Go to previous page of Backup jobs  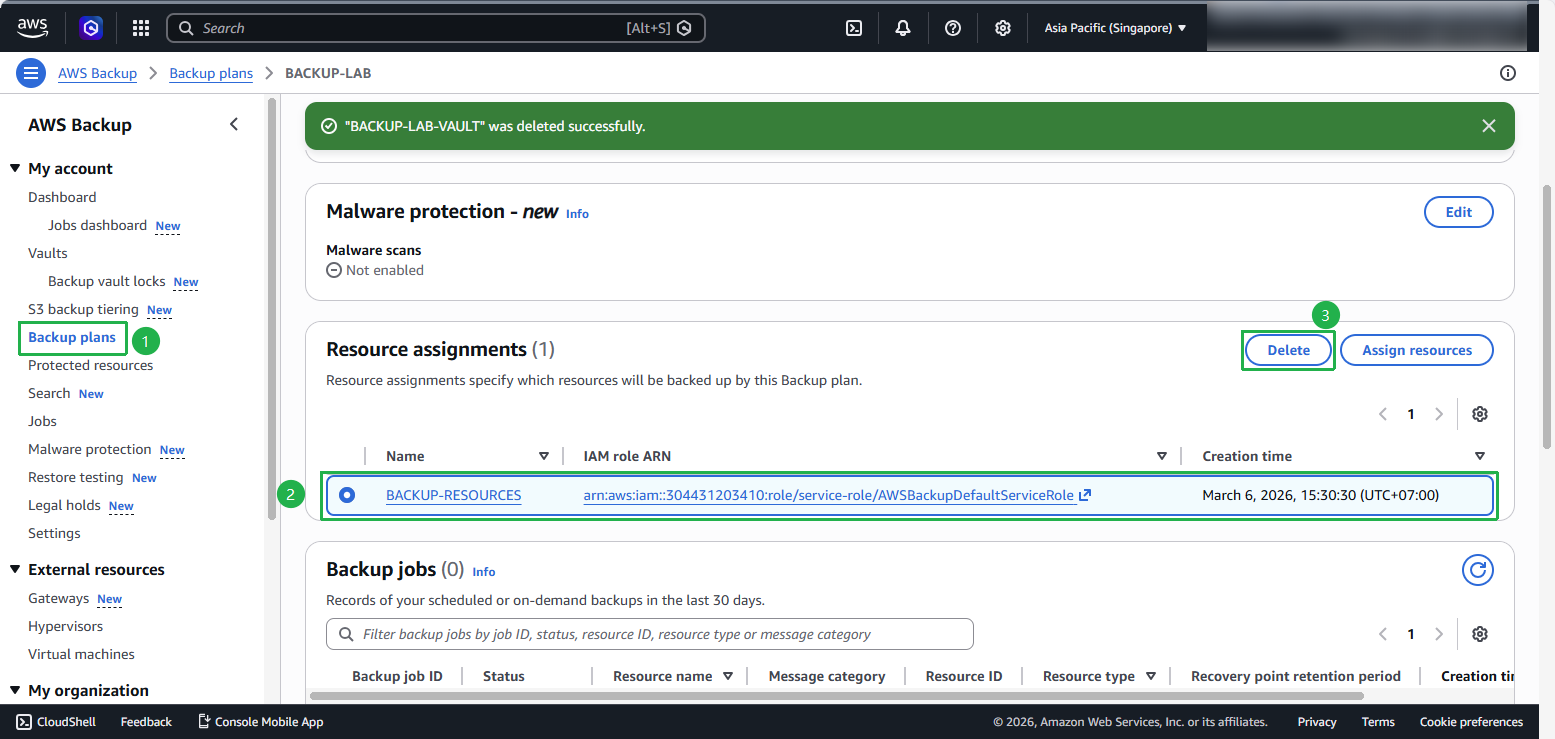click(1383, 634)
